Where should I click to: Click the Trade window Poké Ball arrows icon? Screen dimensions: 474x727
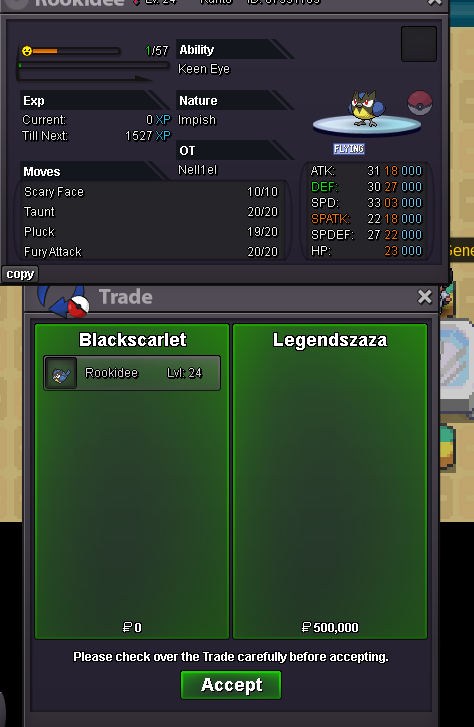point(64,300)
